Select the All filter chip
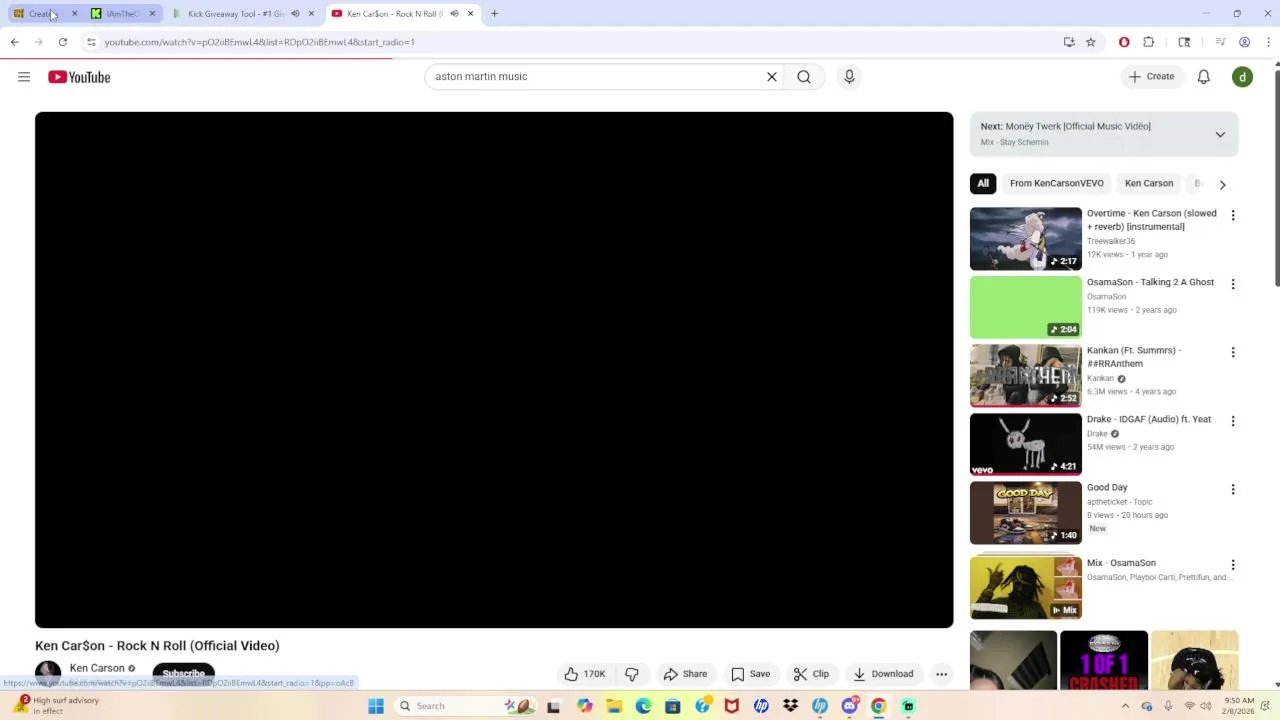This screenshot has width=1280, height=720. coord(983,183)
